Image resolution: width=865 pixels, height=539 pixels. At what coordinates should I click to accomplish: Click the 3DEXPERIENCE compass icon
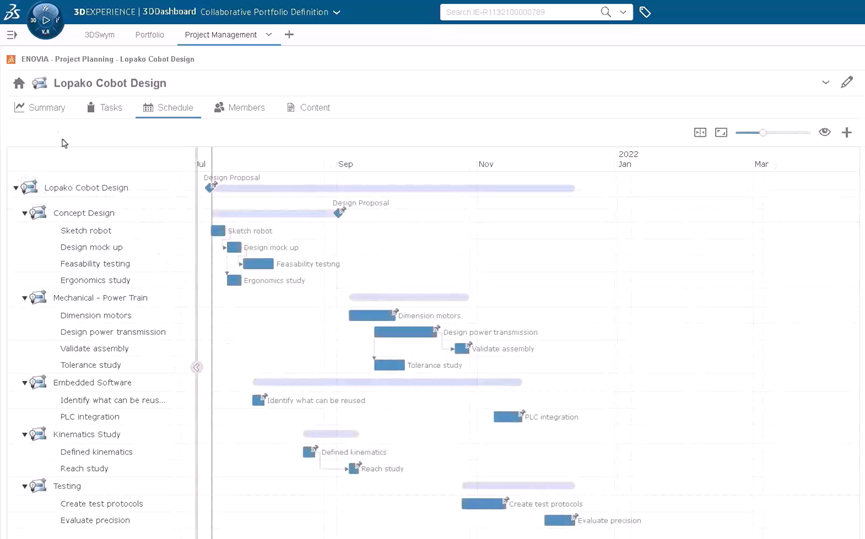click(x=46, y=19)
